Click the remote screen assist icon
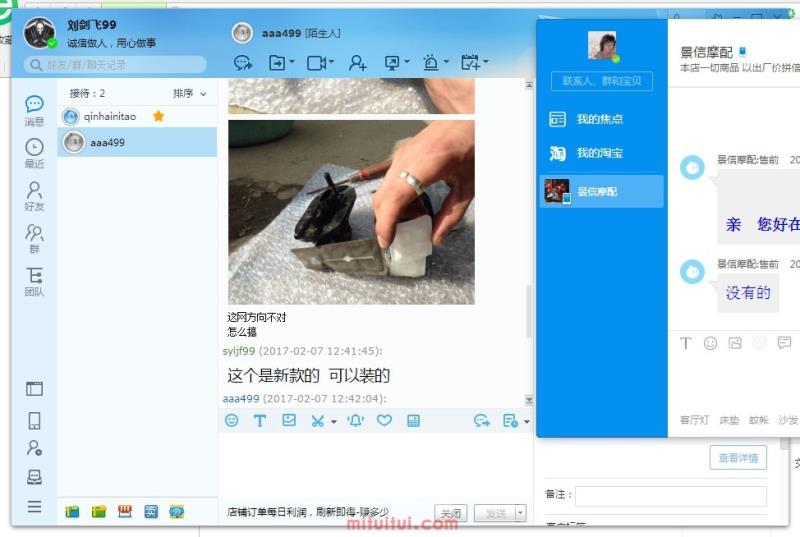This screenshot has height=537, width=800. (392, 63)
